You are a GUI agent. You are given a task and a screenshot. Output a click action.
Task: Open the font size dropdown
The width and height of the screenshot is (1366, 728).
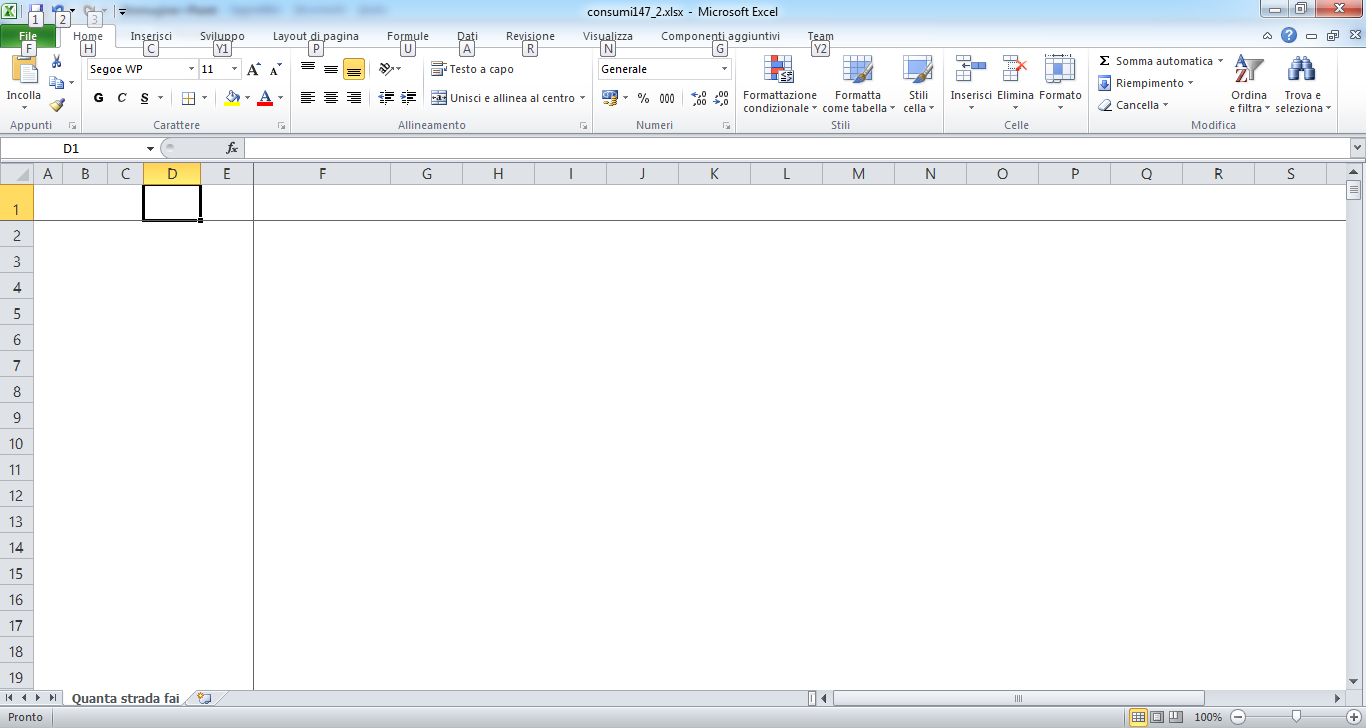[235, 69]
